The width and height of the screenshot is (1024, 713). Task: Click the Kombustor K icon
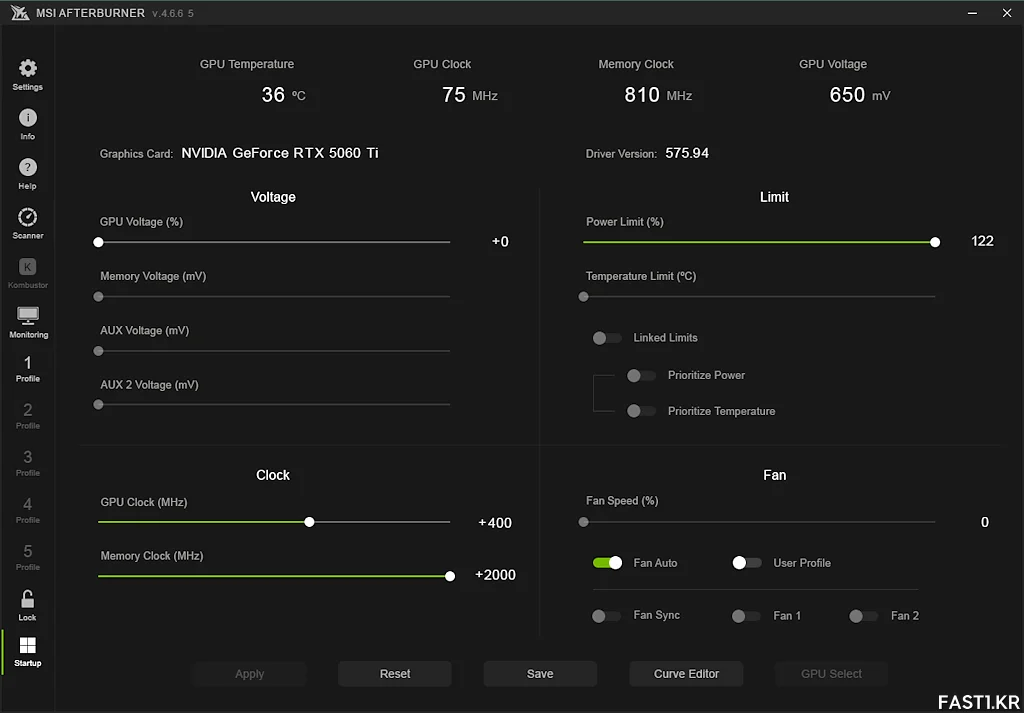(27, 266)
